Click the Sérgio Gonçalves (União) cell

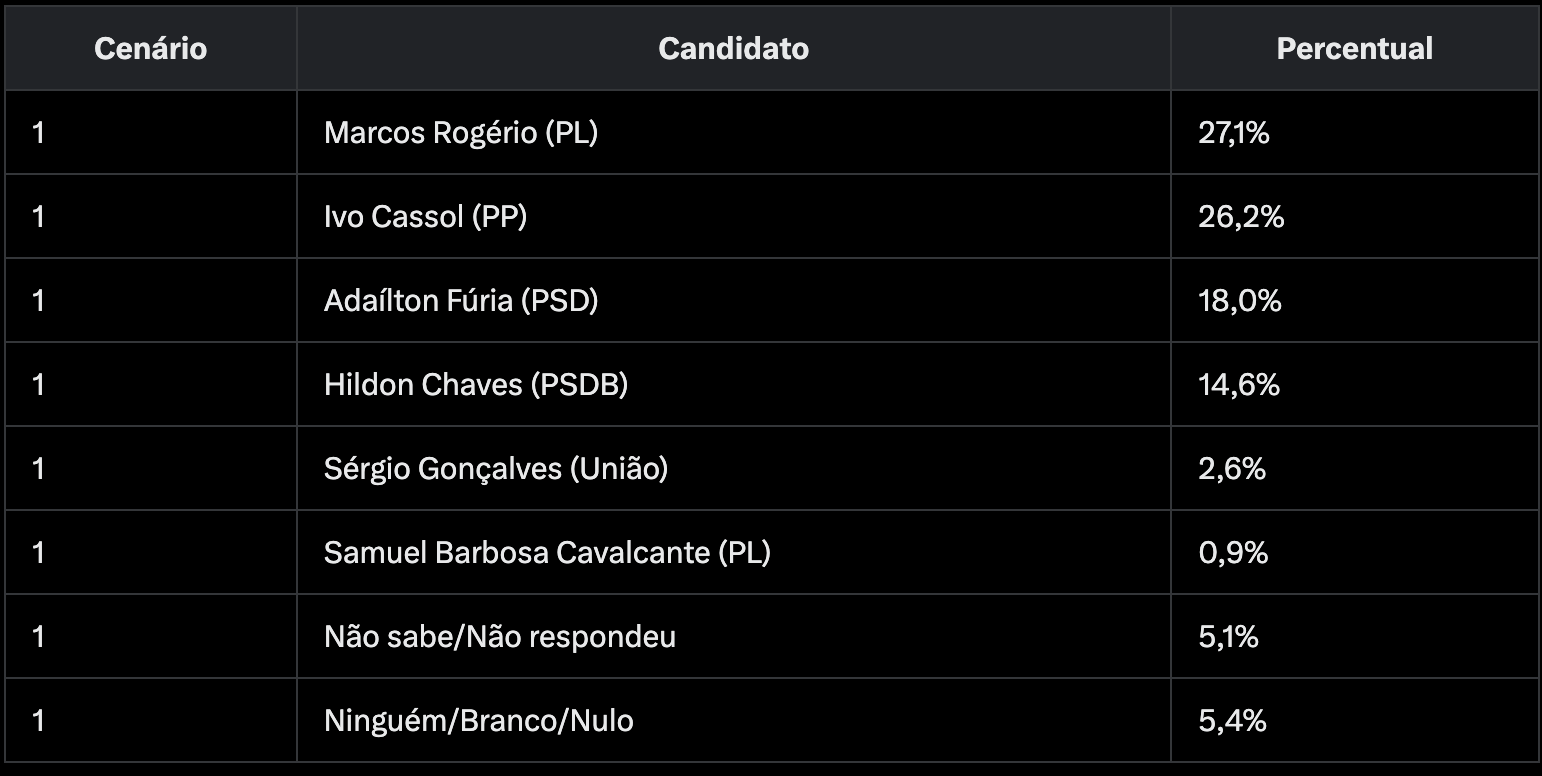pyautogui.click(x=496, y=469)
